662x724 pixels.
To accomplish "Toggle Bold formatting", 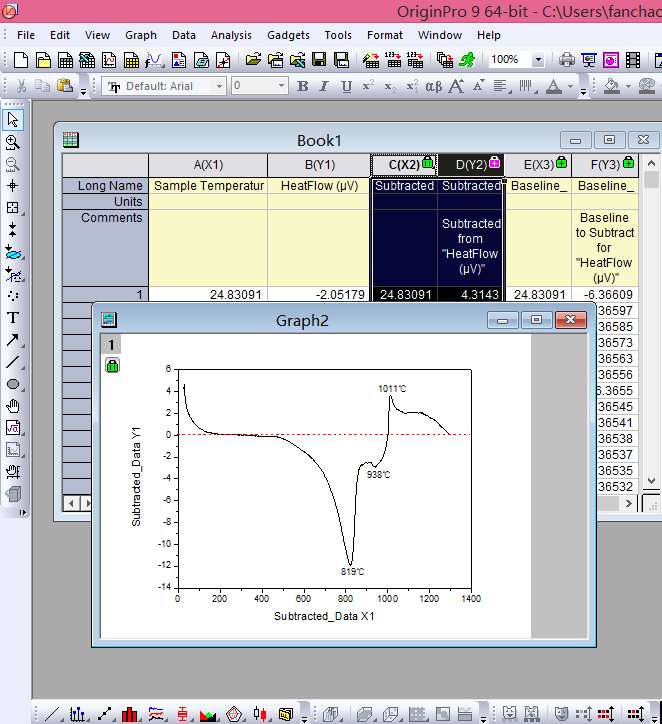I will 302,86.
